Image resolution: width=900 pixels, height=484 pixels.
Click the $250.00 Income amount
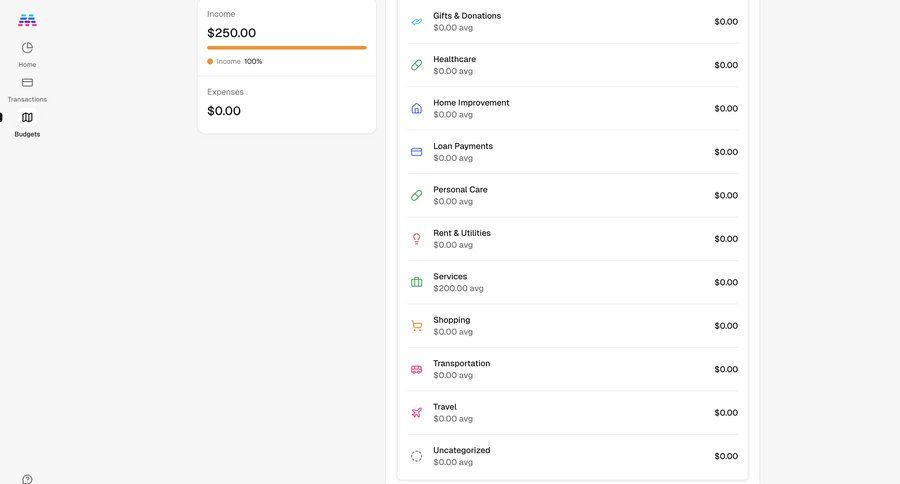pos(231,33)
